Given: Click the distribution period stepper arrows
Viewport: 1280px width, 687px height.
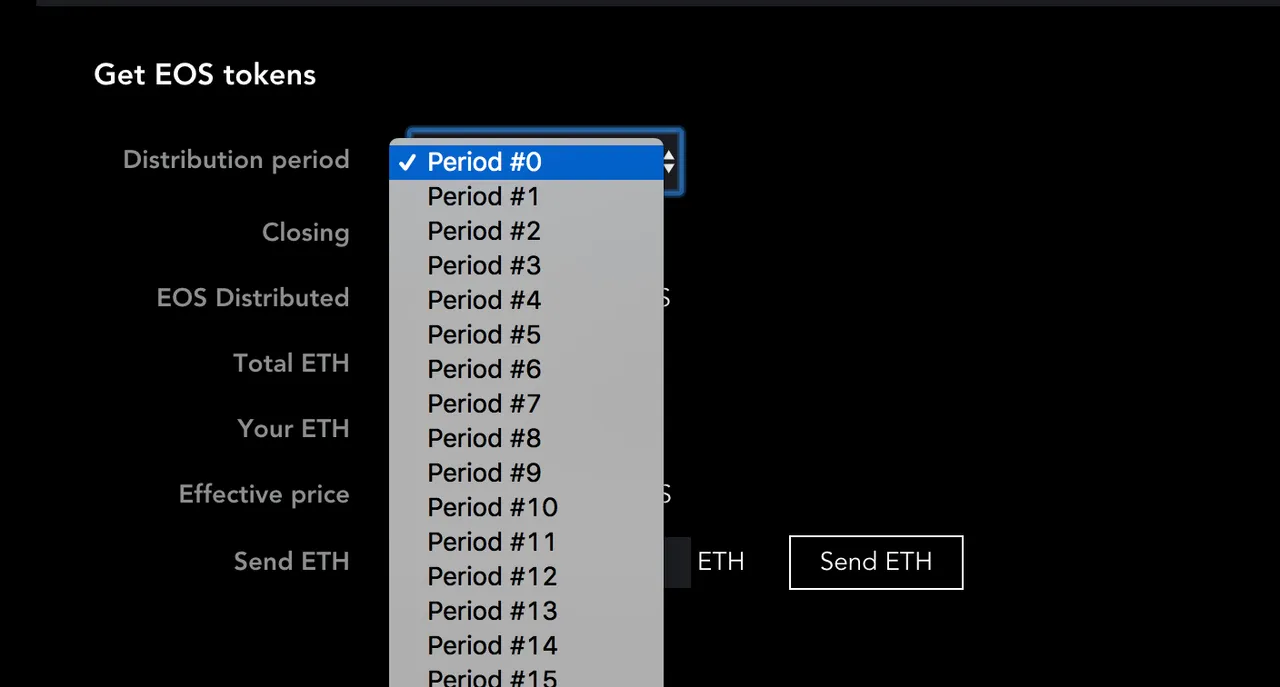Looking at the screenshot, I should [670, 161].
